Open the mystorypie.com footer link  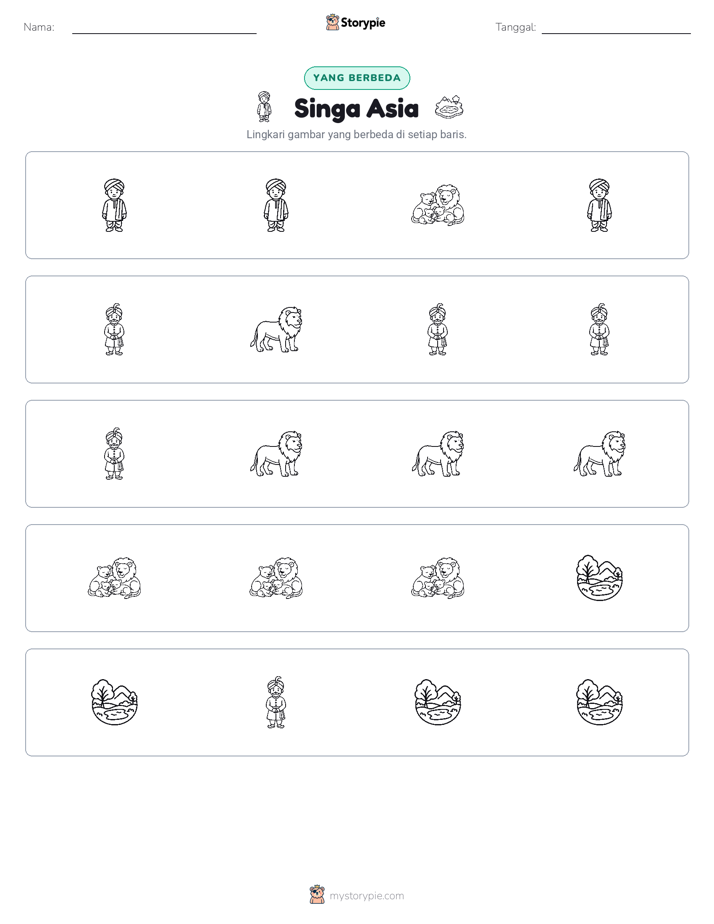tap(366, 896)
